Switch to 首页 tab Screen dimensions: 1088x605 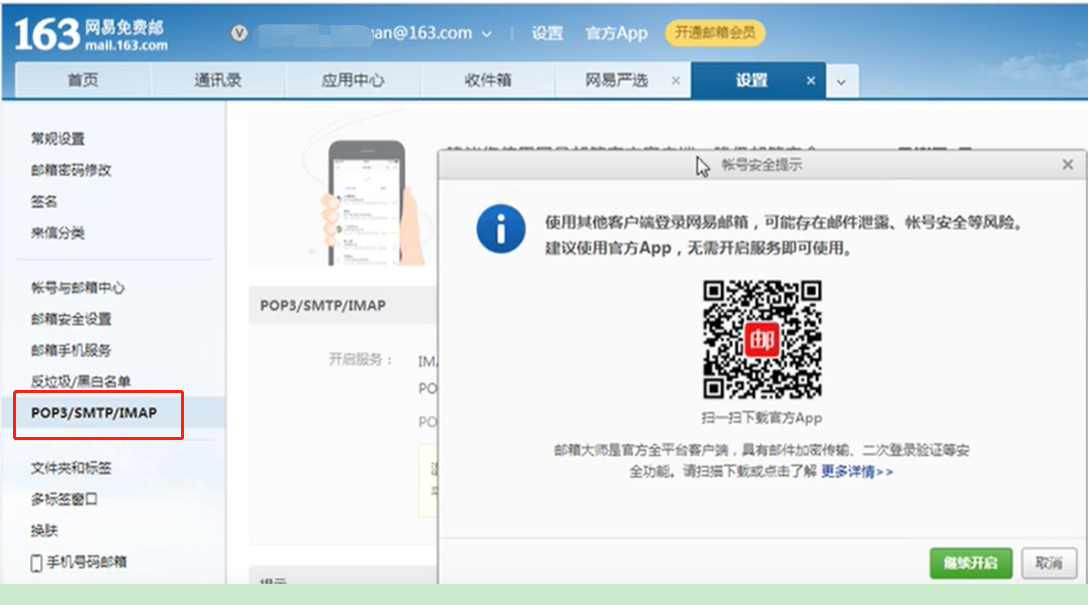point(83,80)
